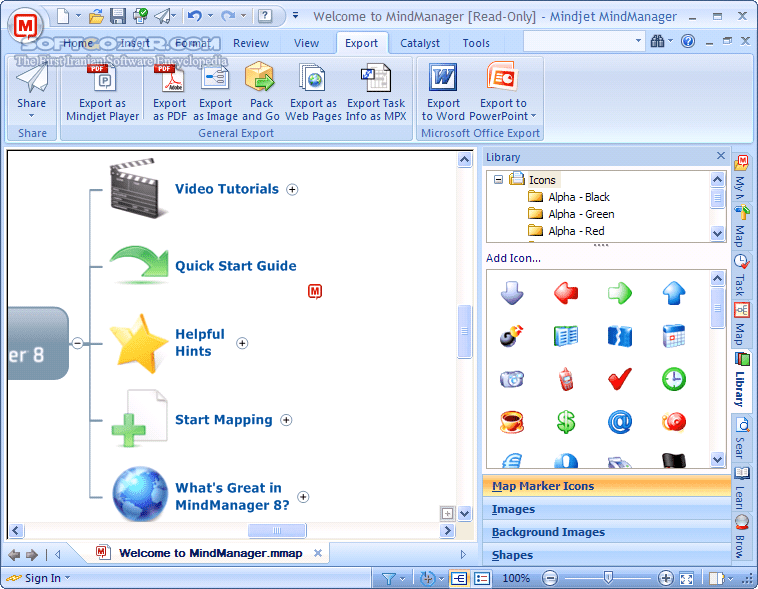Screen dimensions: 758x589
Task: Click the Quick Start Guide topic
Action: pos(236,266)
